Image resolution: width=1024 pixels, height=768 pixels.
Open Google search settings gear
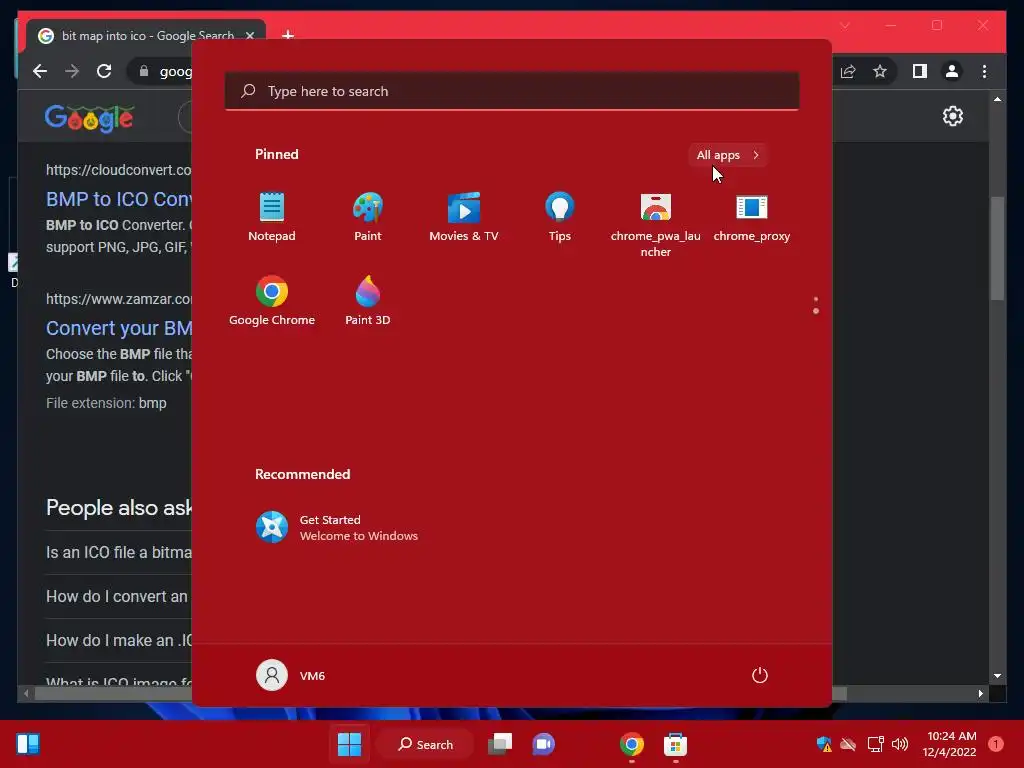point(953,116)
